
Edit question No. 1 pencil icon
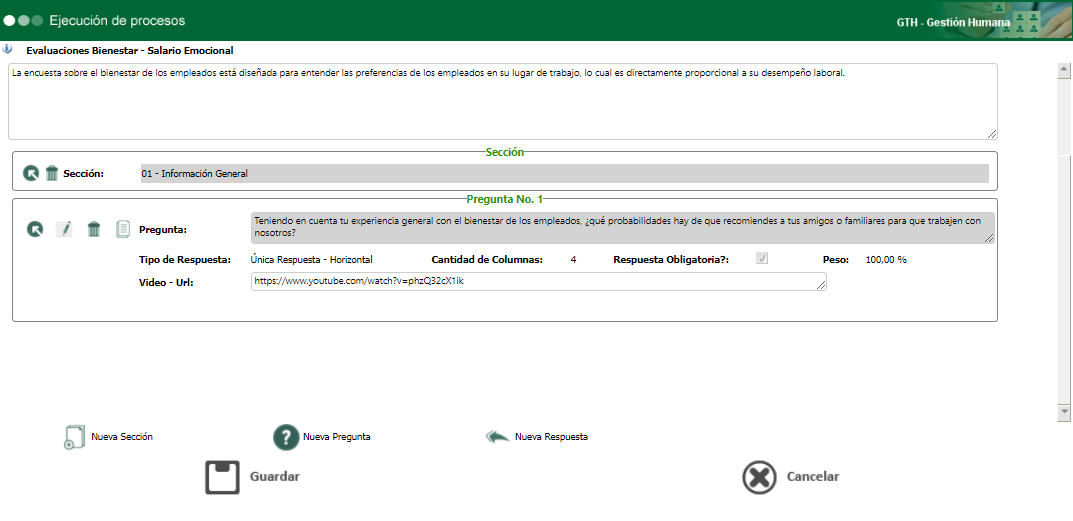[x=64, y=229]
